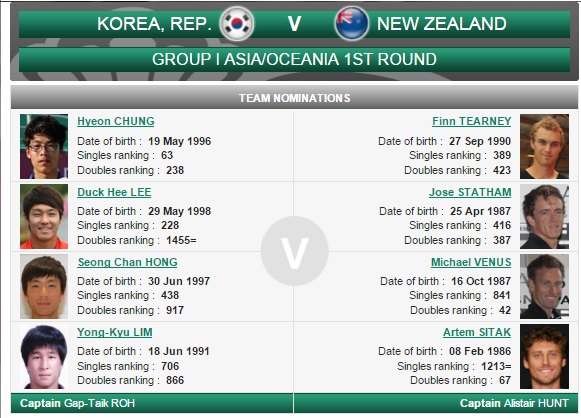Open Yong-Kyu LIM player link
This screenshot has width=581, height=418.
114,332
